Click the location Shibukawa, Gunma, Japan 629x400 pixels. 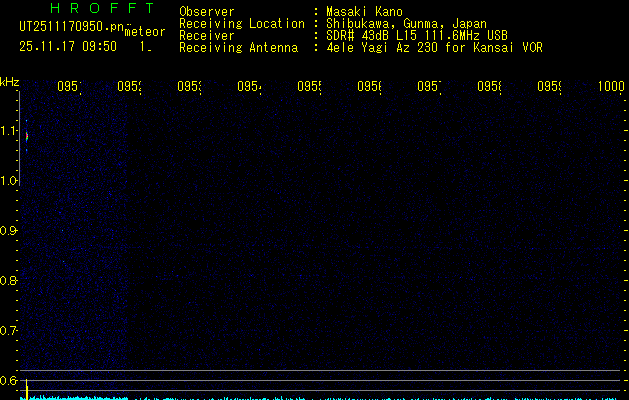click(x=406, y=24)
